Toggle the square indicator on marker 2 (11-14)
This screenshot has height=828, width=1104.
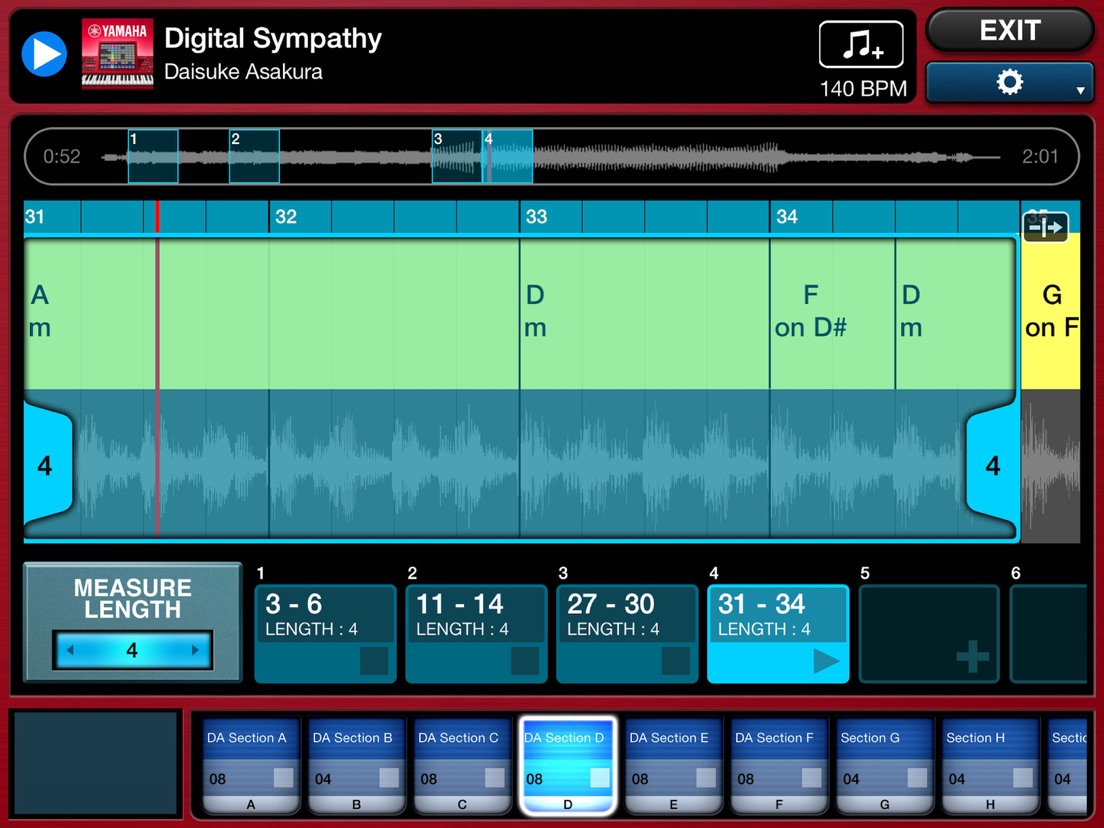pos(525,661)
